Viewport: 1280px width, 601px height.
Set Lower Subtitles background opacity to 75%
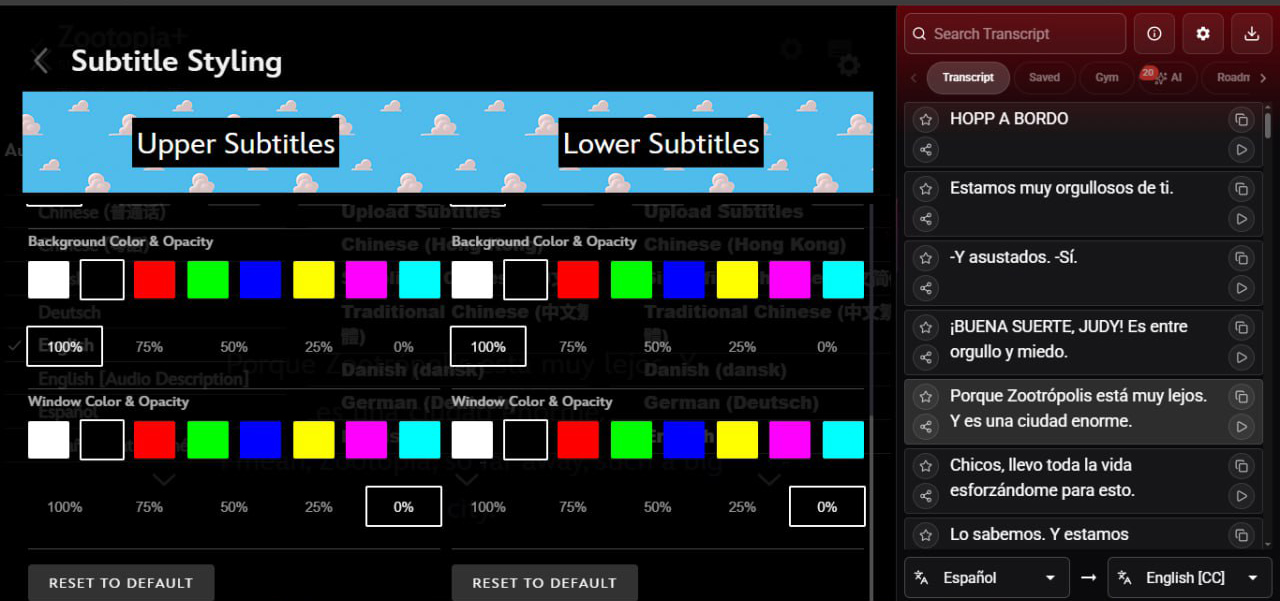coord(573,347)
